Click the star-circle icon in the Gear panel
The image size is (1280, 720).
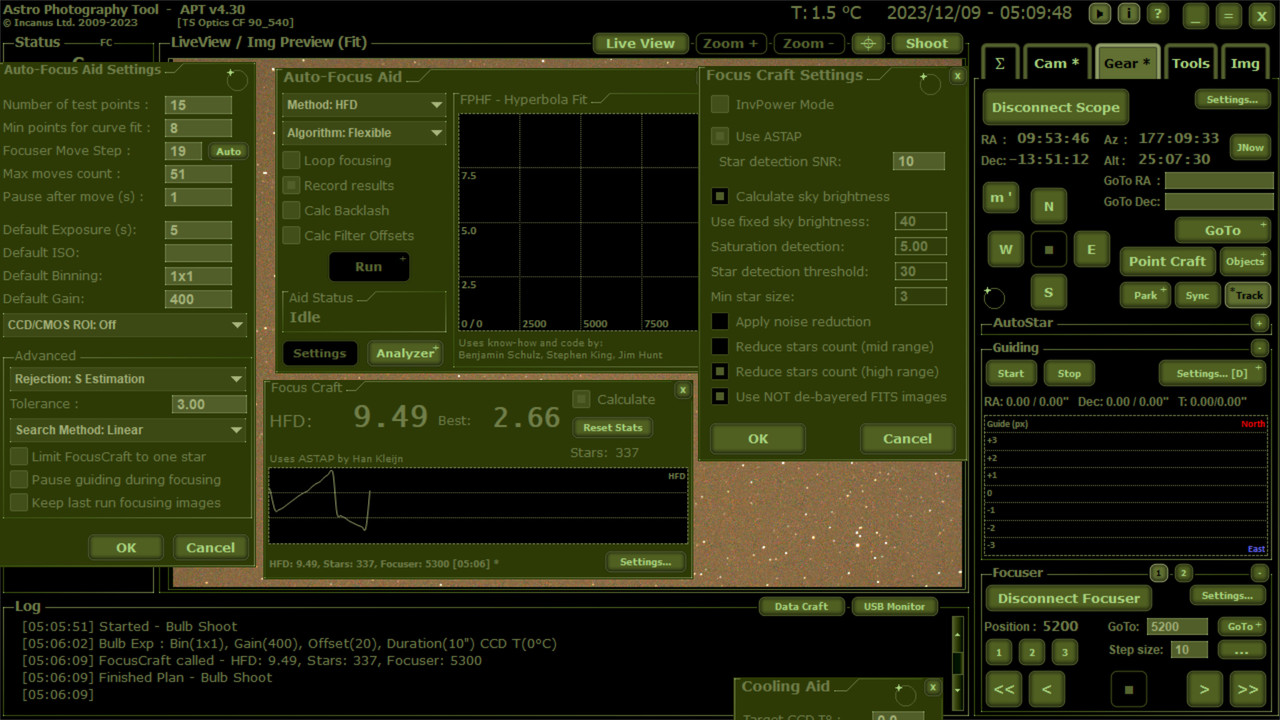994,298
